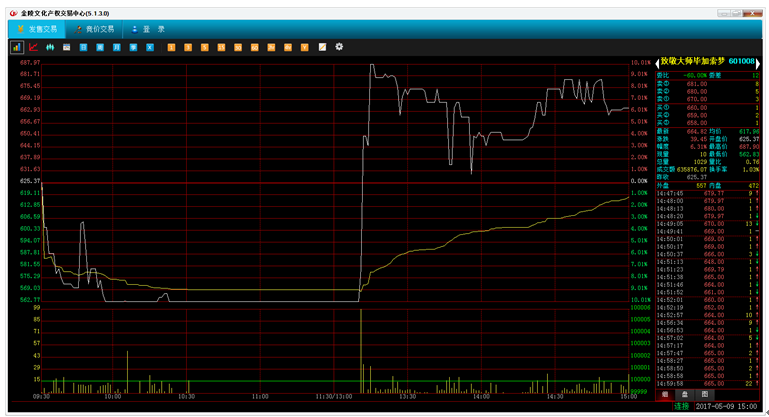The height and width of the screenshot is (417, 769).
Task: Select buy price 659.00
Action: [697, 115]
